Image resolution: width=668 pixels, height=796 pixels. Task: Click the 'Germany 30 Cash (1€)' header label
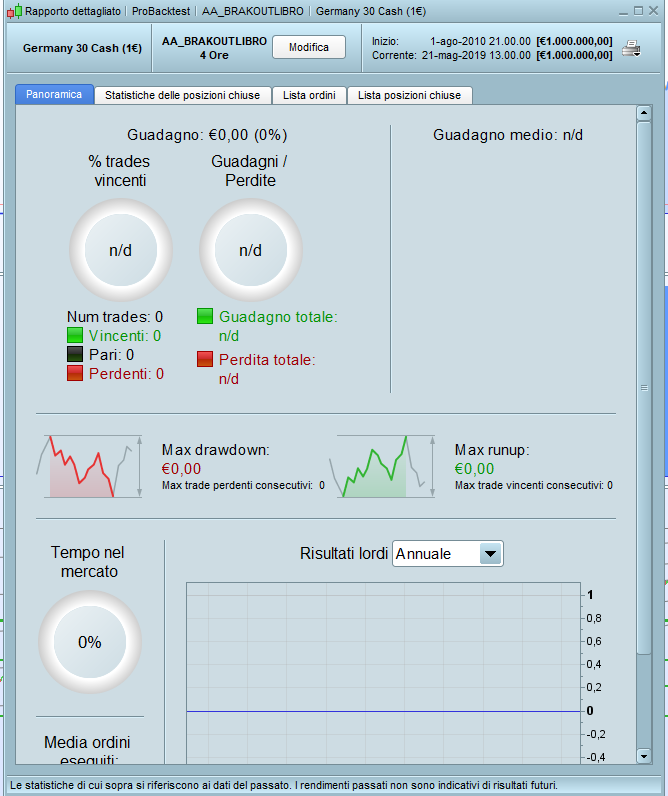[82, 48]
